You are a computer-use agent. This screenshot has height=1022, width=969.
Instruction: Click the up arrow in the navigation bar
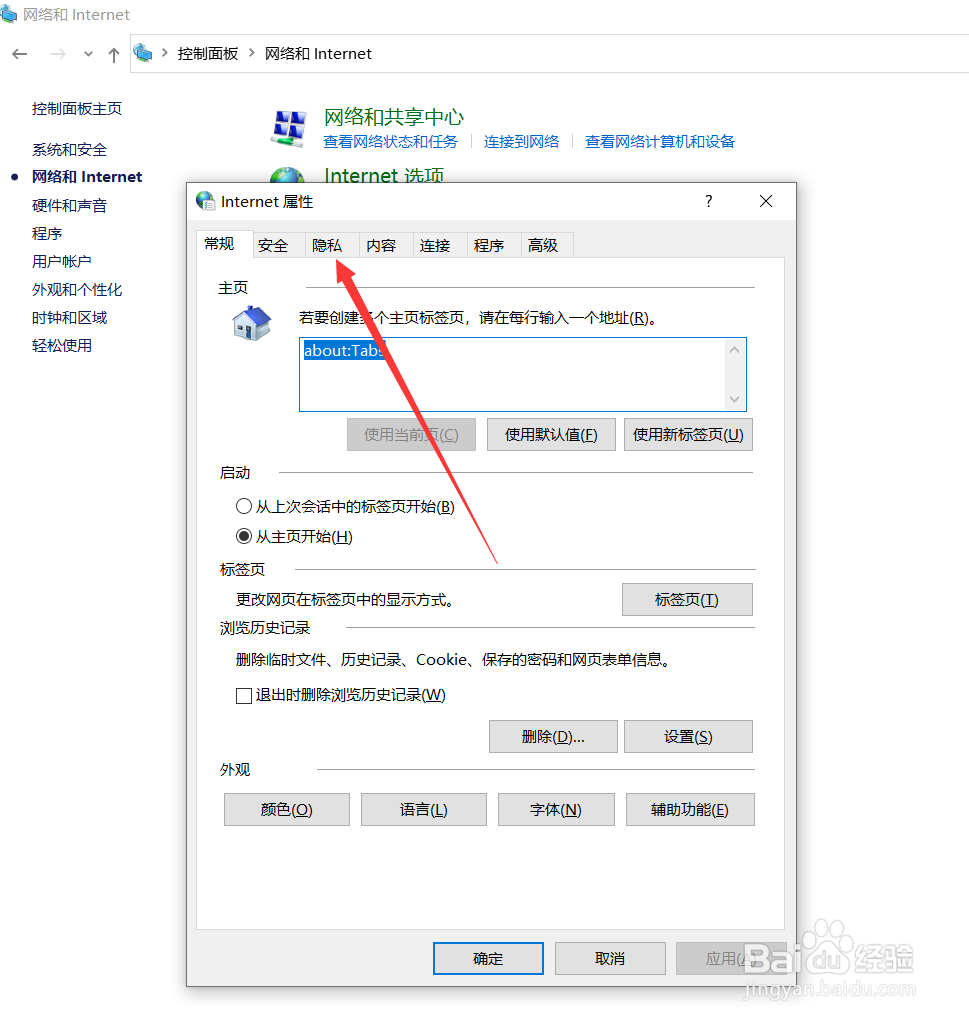click(113, 54)
